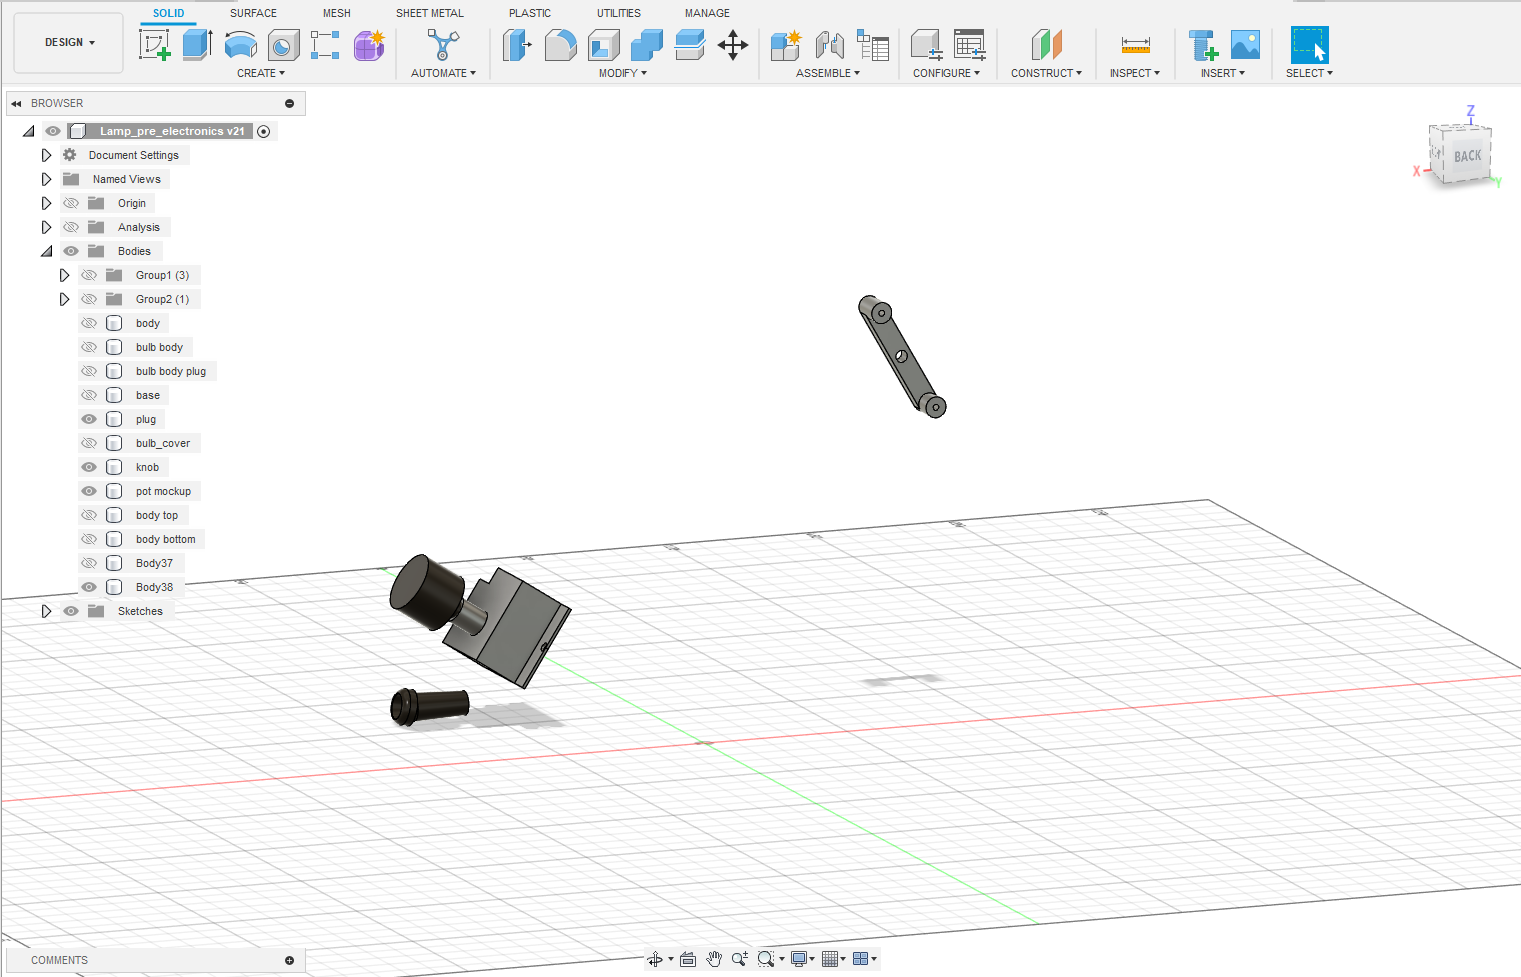This screenshot has width=1521, height=977.
Task: Activate the Lamp_pre_electronics v21 component radio button
Action: [264, 131]
